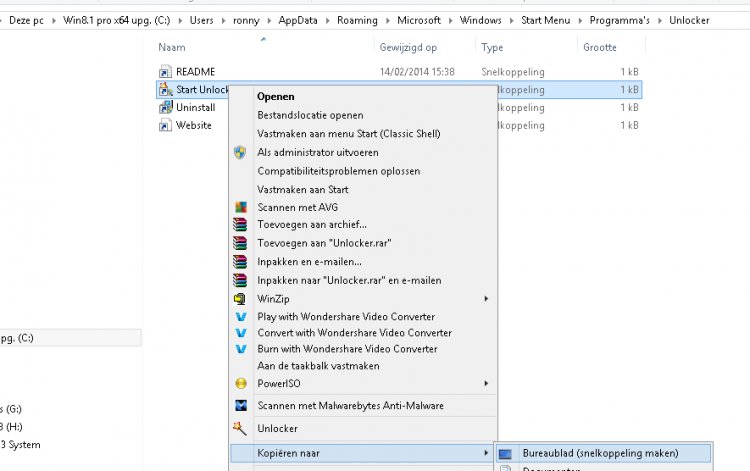Image resolution: width=750 pixels, height=471 pixels.
Task: Click the Unlocker wand icon
Action: [240, 429]
